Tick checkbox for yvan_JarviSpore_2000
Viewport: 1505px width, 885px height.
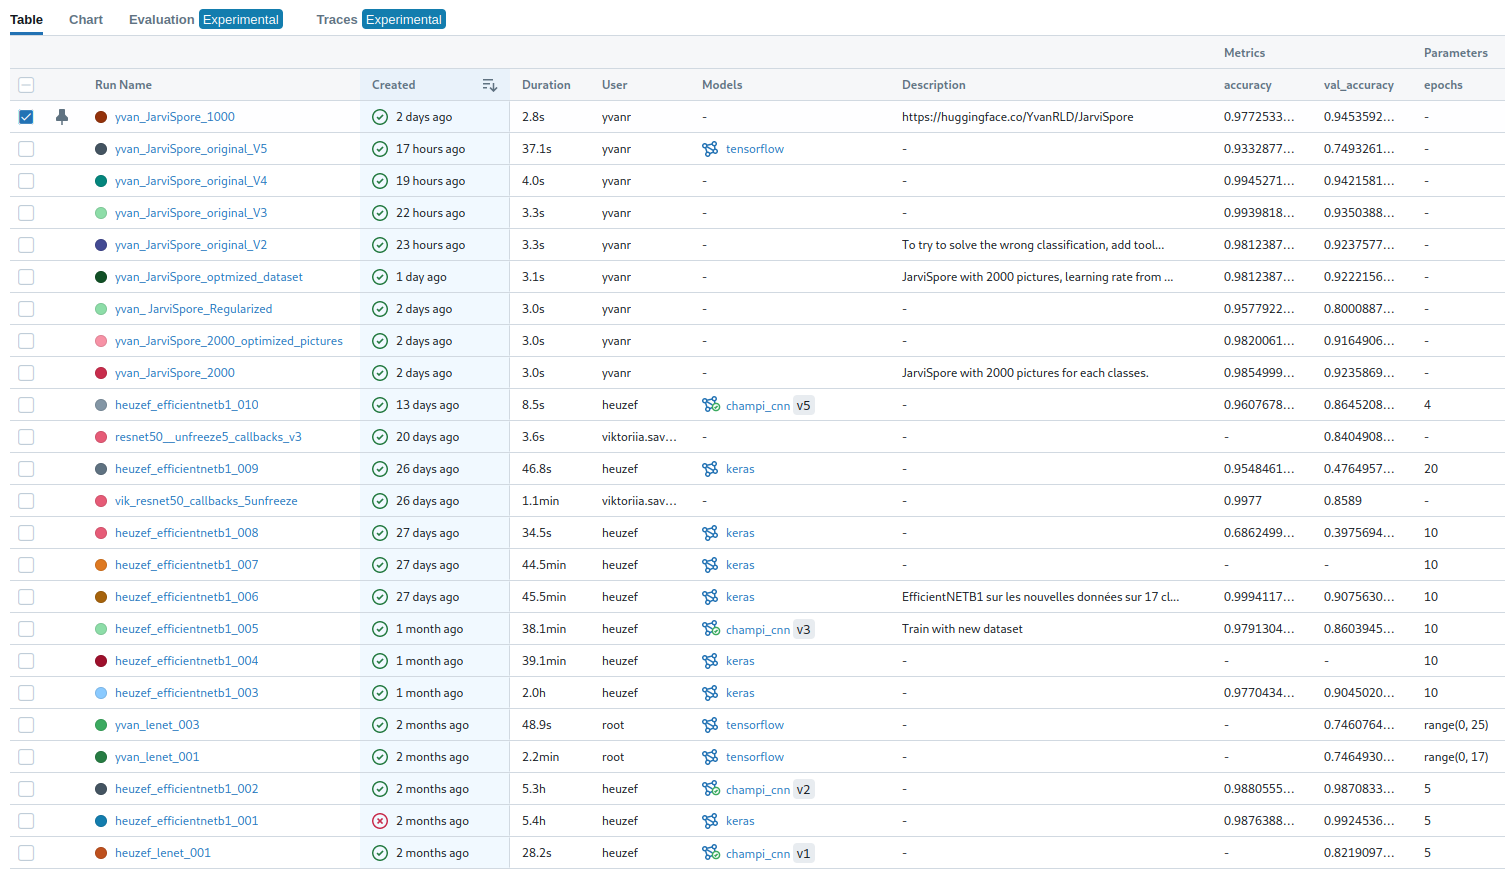coord(26,373)
